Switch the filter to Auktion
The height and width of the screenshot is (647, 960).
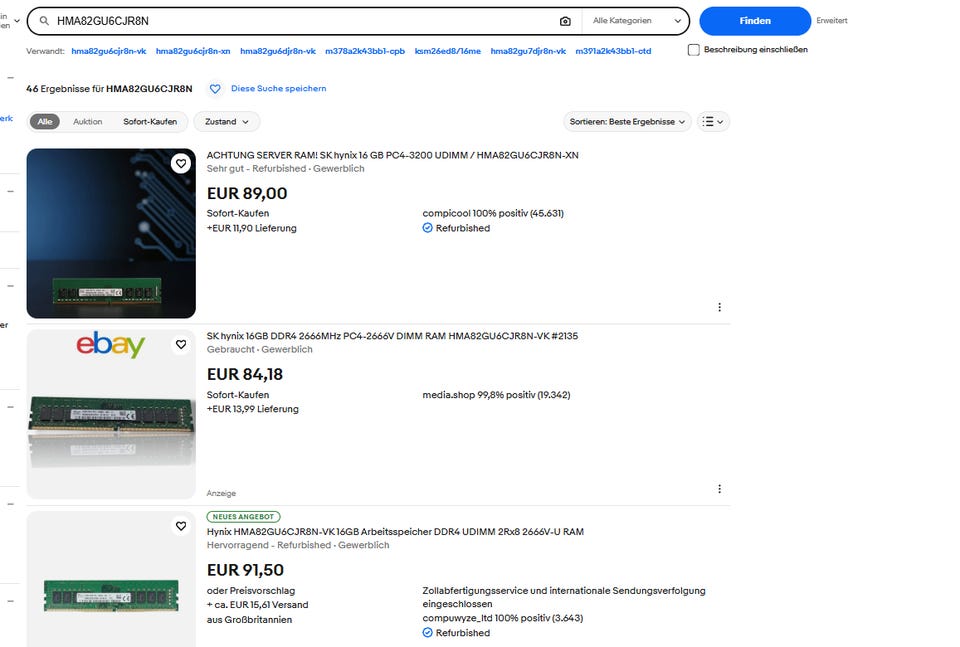(x=88, y=122)
